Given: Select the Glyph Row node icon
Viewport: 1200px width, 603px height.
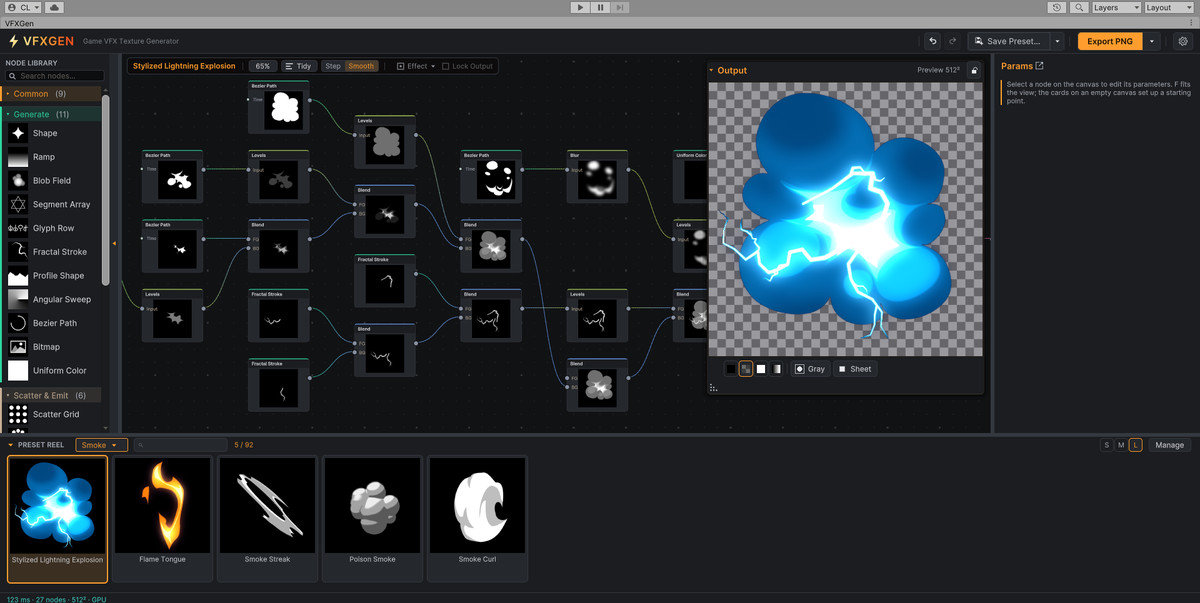Looking at the screenshot, I should coord(18,228).
